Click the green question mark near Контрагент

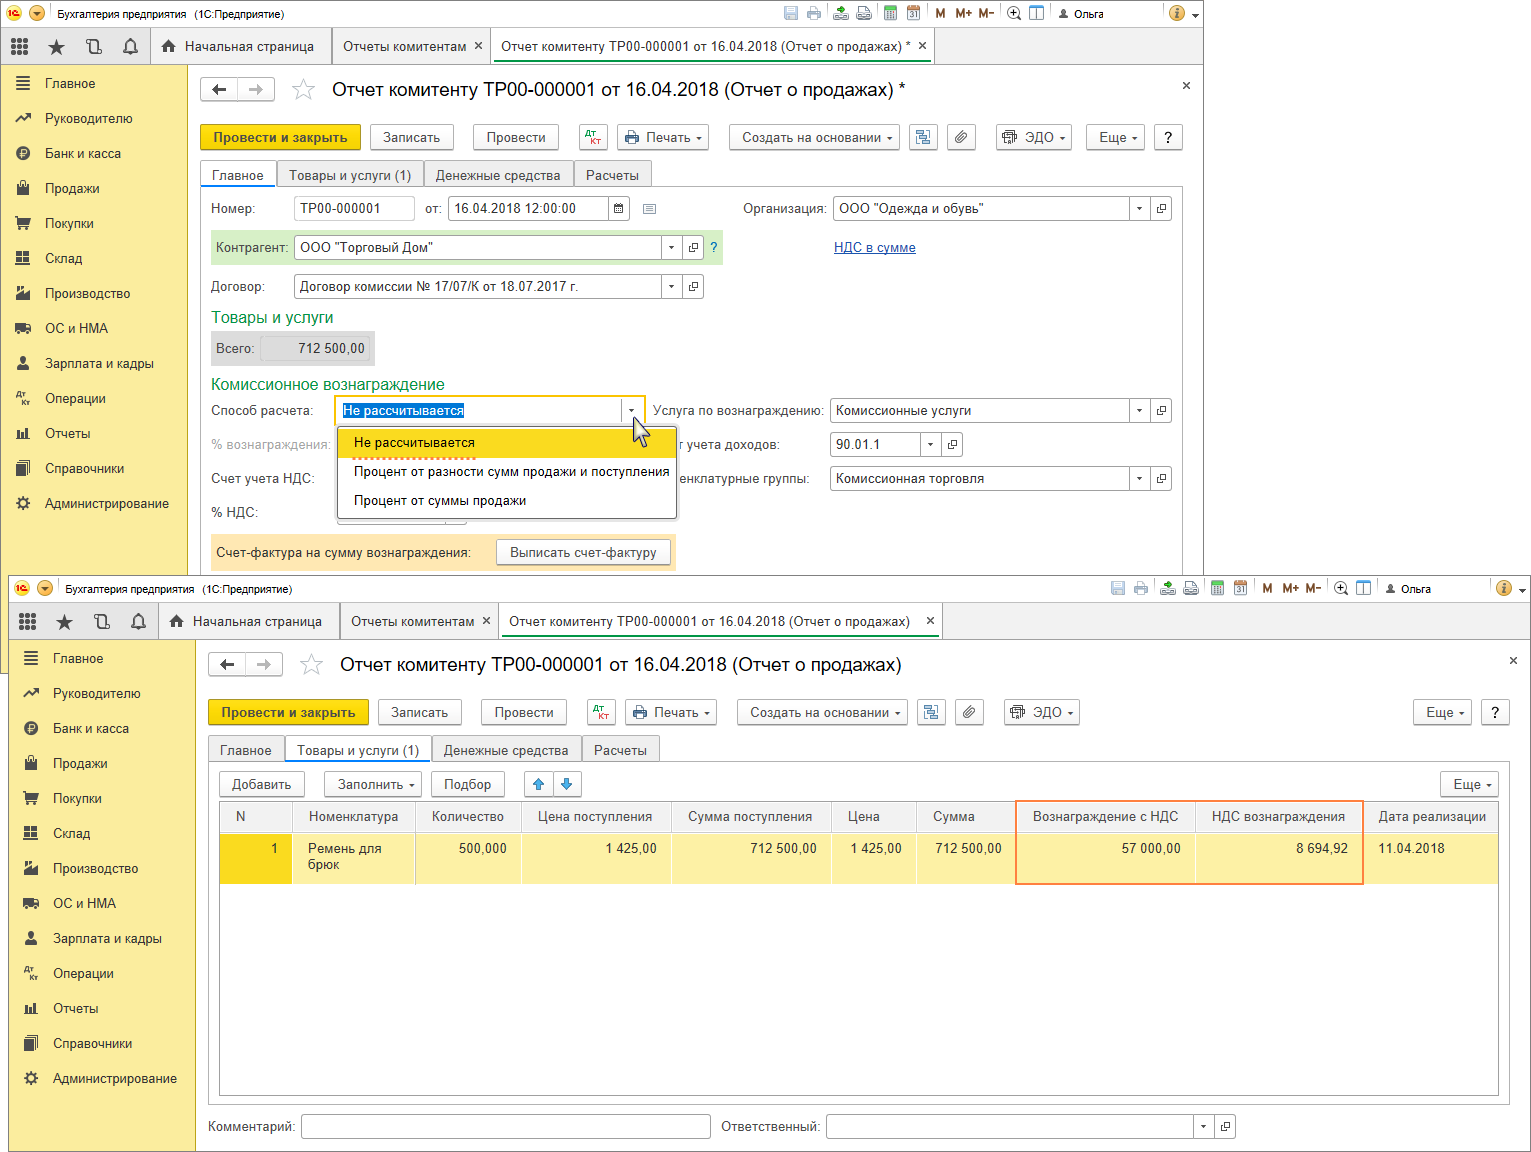click(714, 248)
